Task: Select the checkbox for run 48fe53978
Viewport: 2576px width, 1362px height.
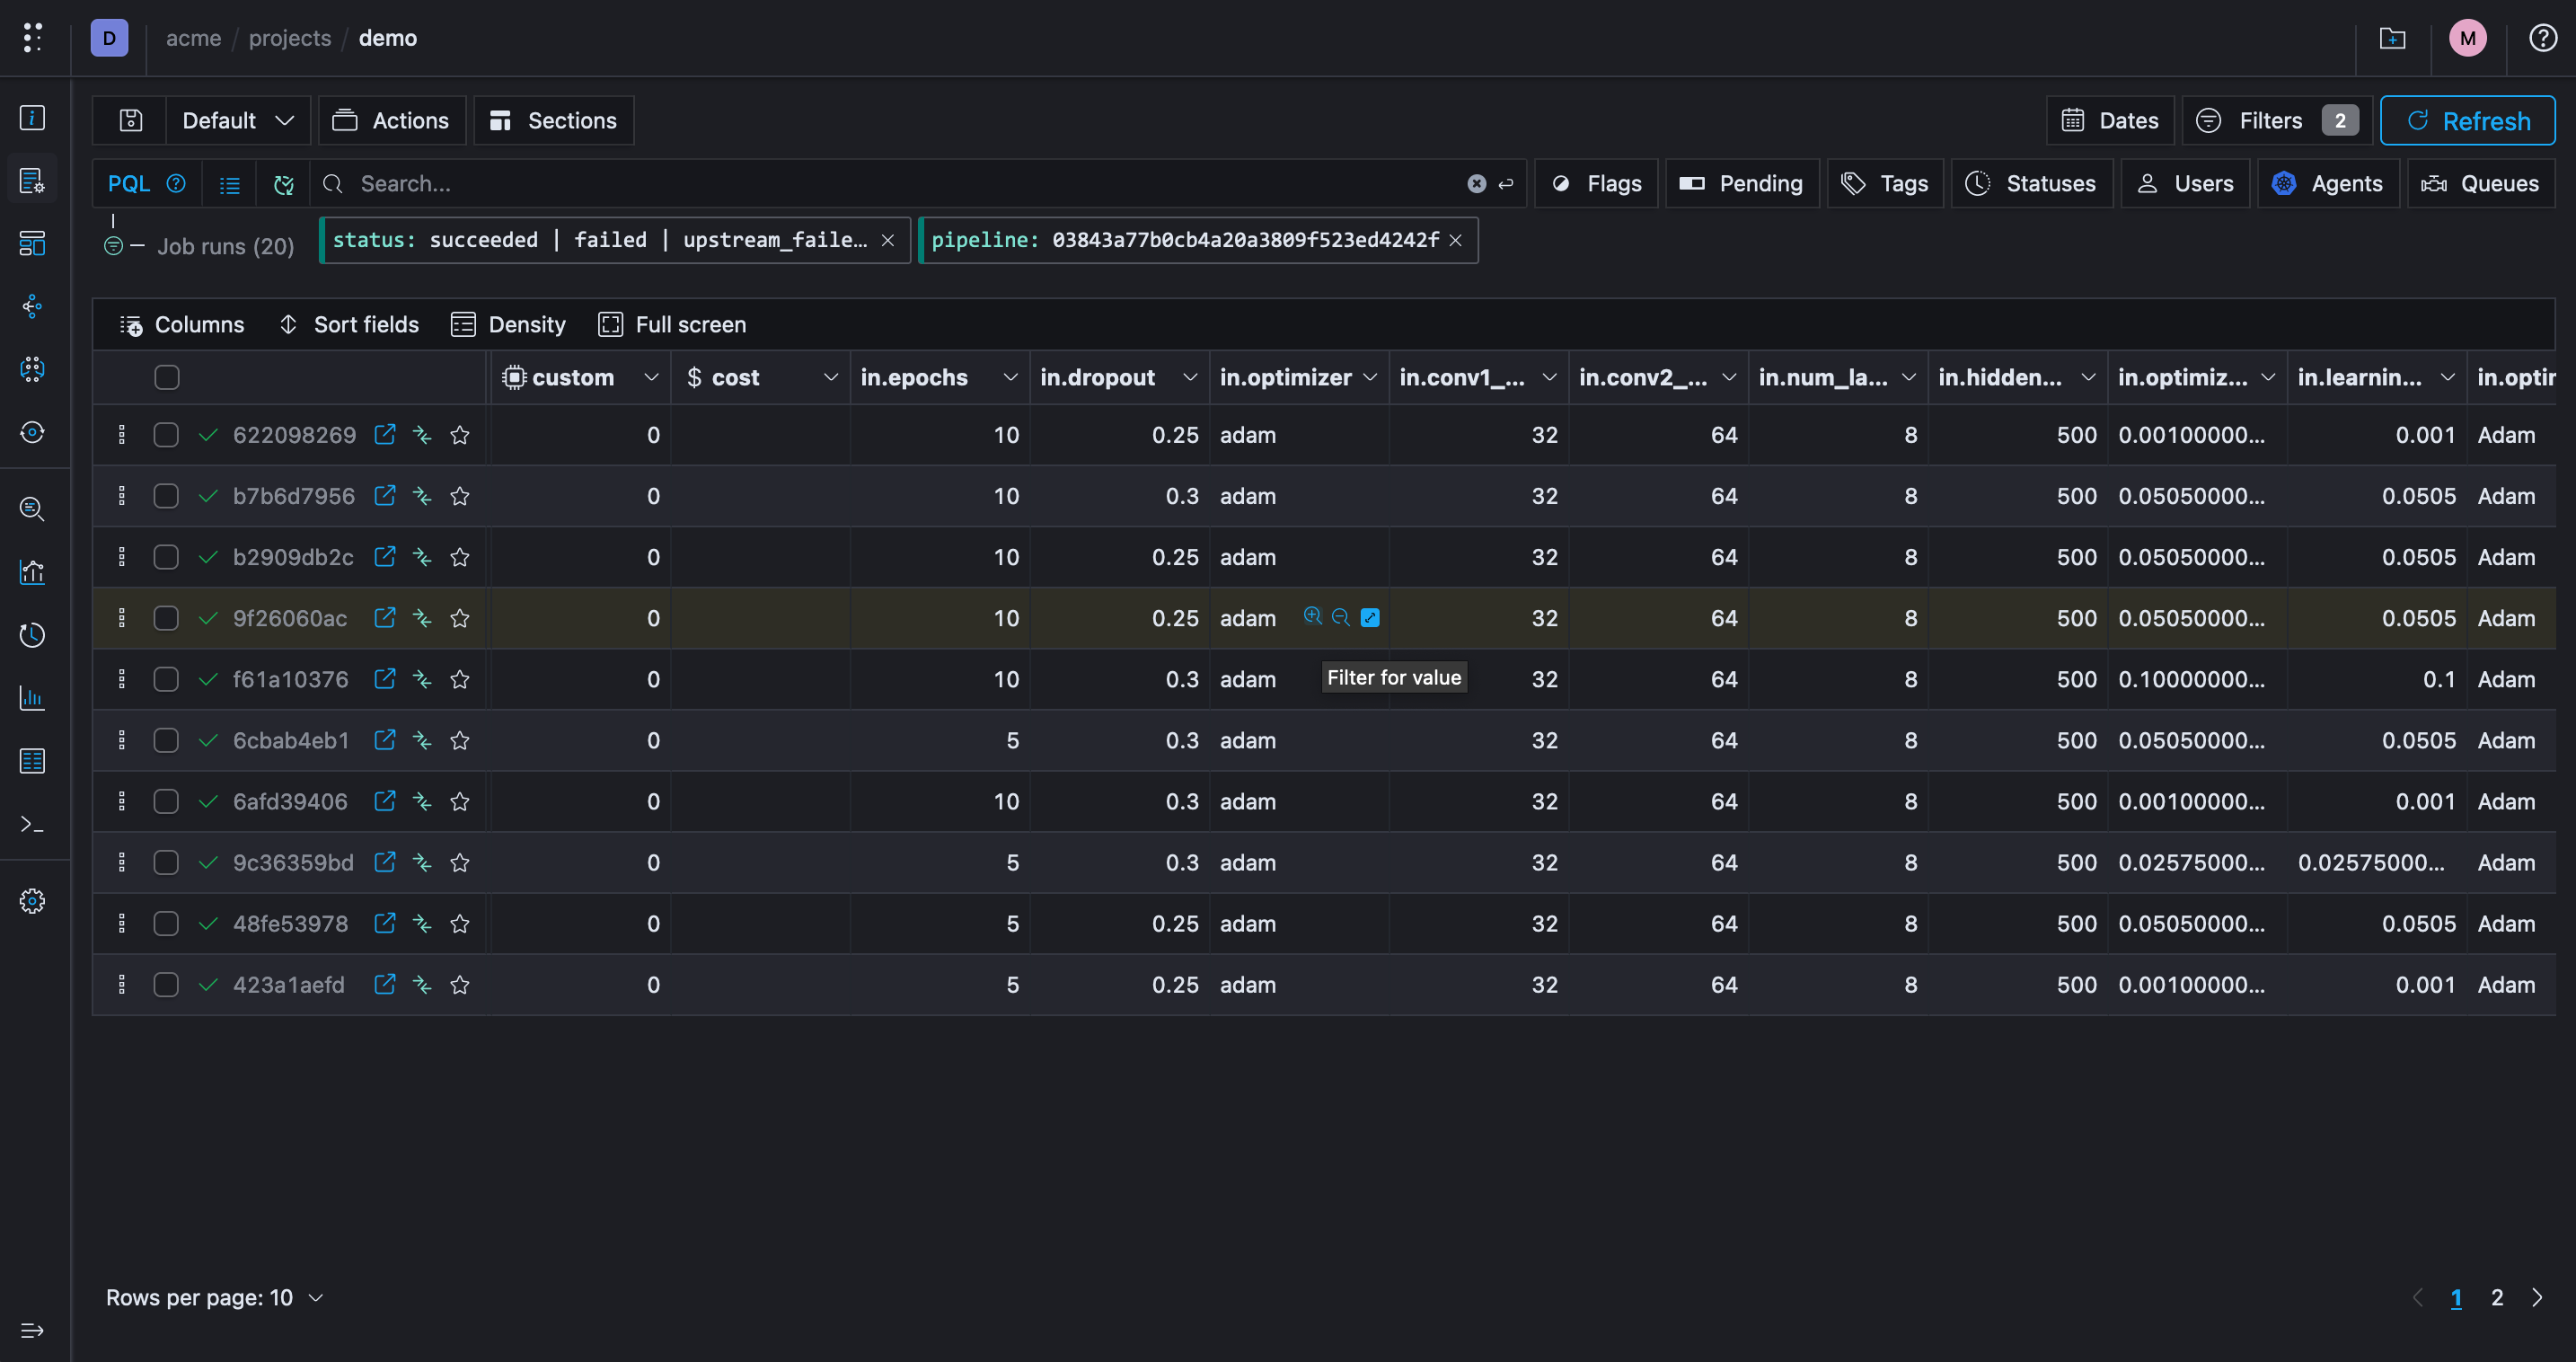Action: [x=166, y=923]
